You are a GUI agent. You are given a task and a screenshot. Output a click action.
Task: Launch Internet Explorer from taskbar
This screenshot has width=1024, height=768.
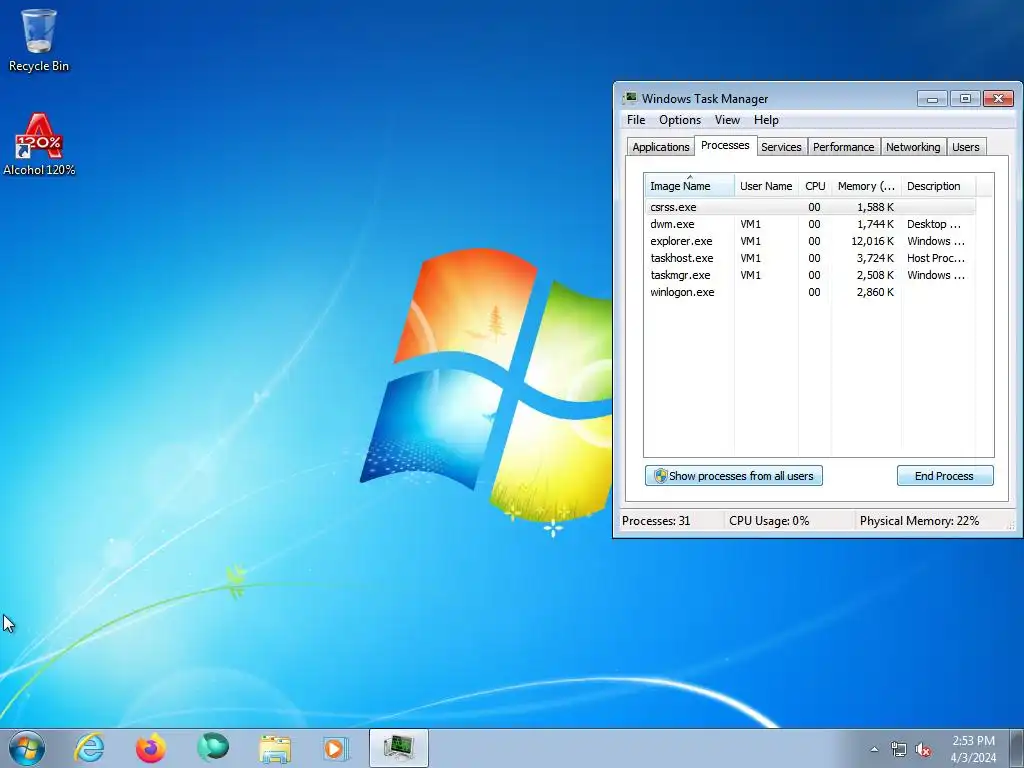89,748
